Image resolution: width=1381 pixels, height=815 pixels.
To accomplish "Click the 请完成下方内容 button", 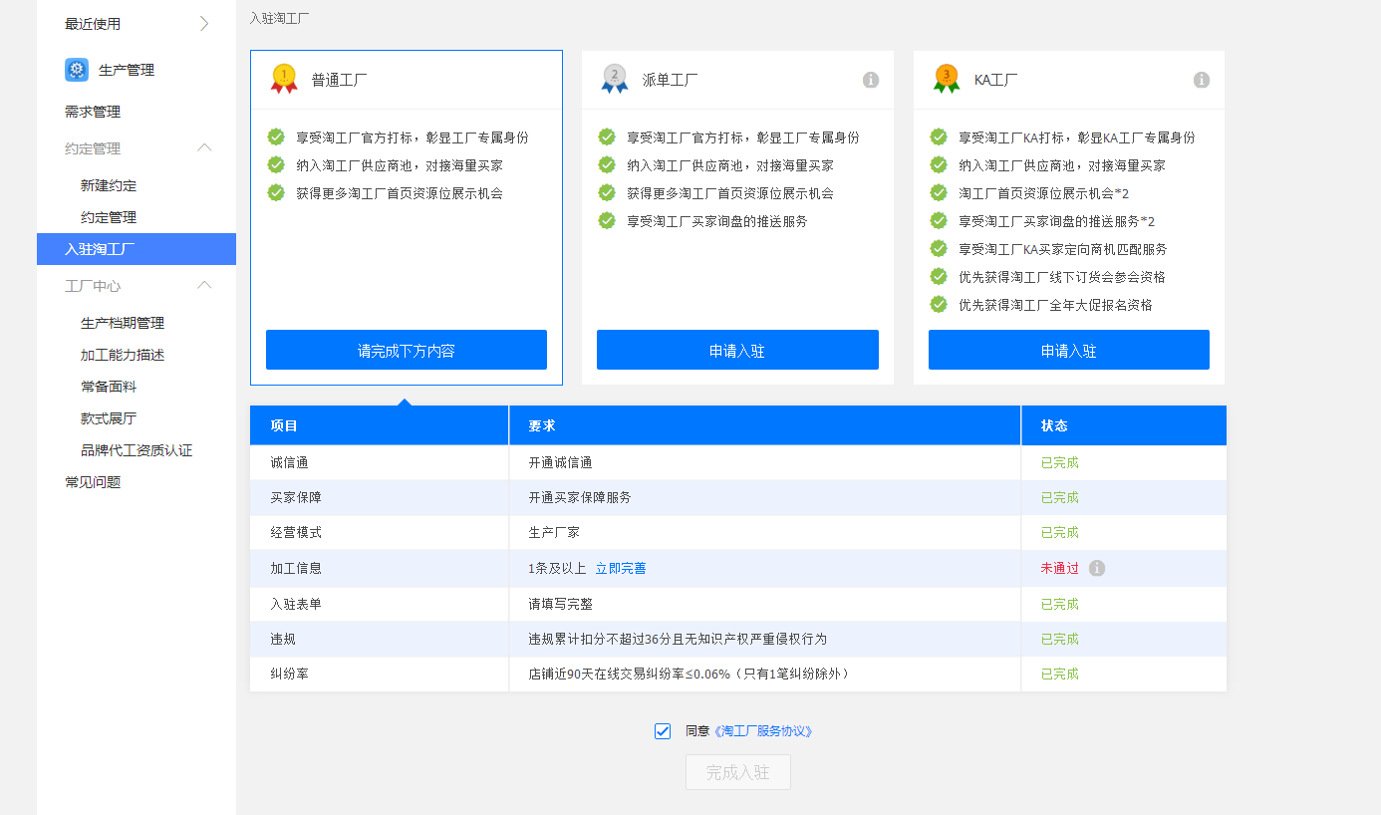I will click(x=406, y=350).
